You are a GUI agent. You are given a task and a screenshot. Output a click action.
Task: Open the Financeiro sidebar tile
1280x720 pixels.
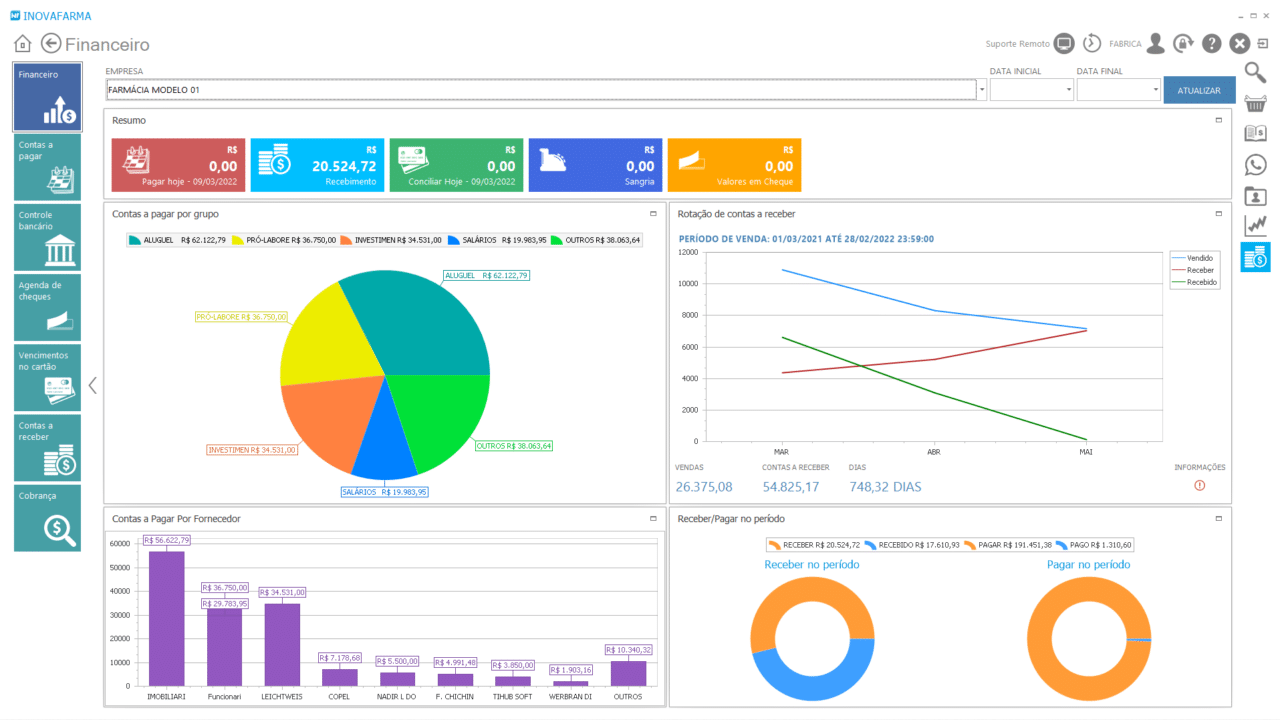click(x=47, y=97)
